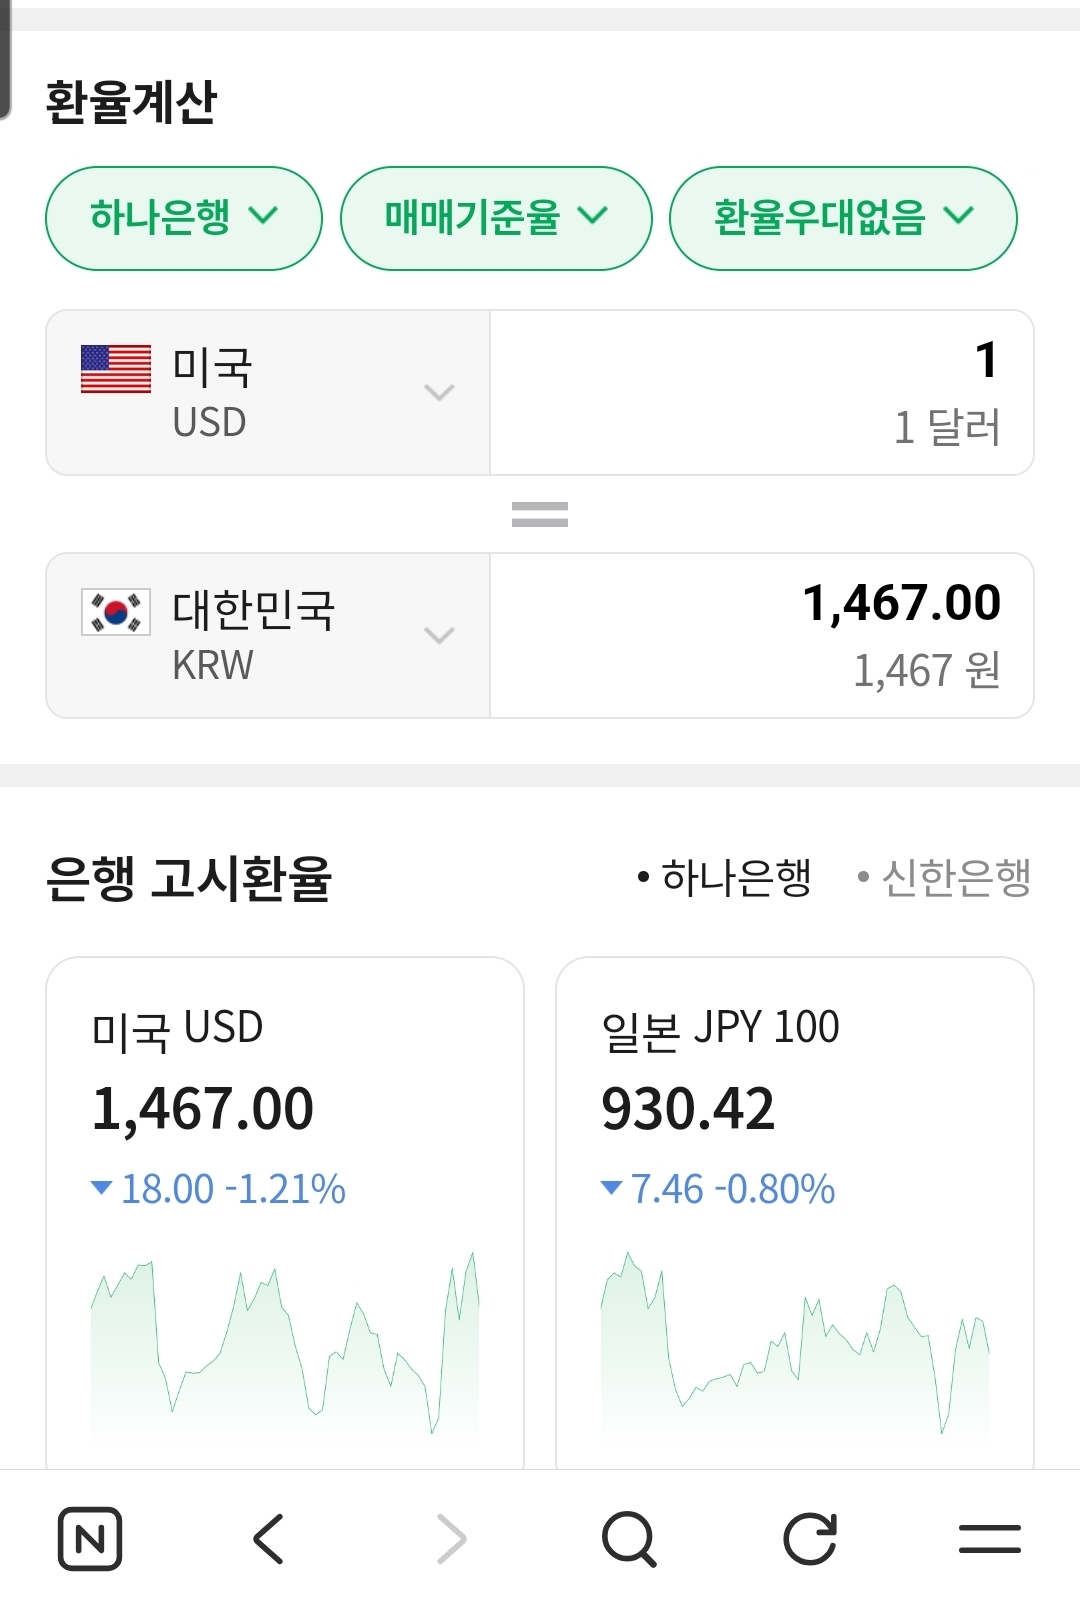Open the 환율우대없음 discount dropdown
Viewport: 1080px width, 1608px height.
pos(843,218)
